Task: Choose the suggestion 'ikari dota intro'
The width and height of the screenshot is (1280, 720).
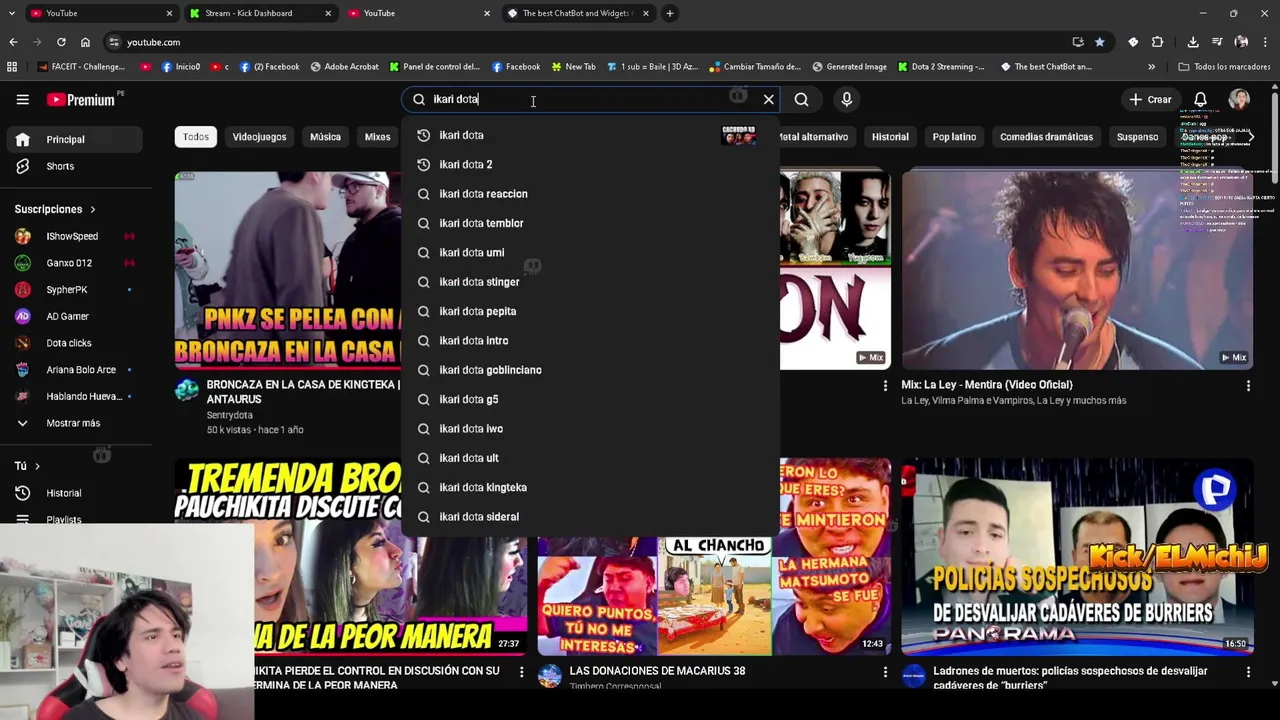Action: pyautogui.click(x=590, y=341)
